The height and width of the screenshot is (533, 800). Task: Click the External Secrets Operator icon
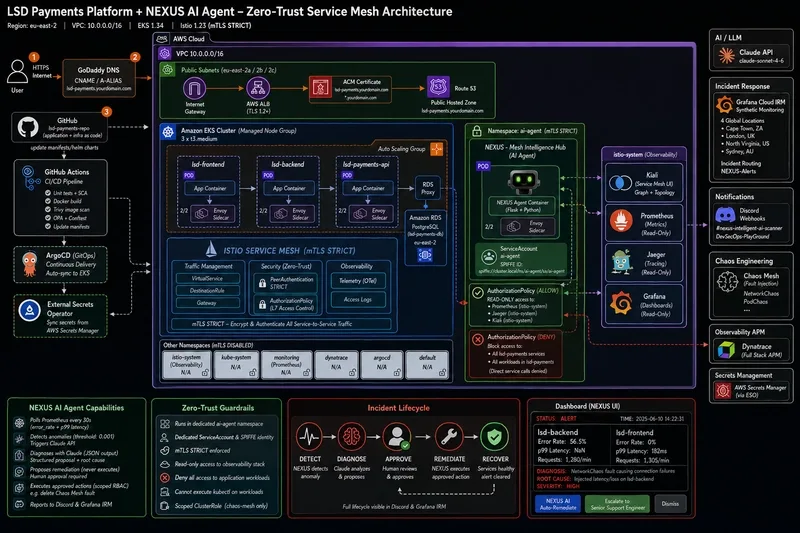coord(30,310)
